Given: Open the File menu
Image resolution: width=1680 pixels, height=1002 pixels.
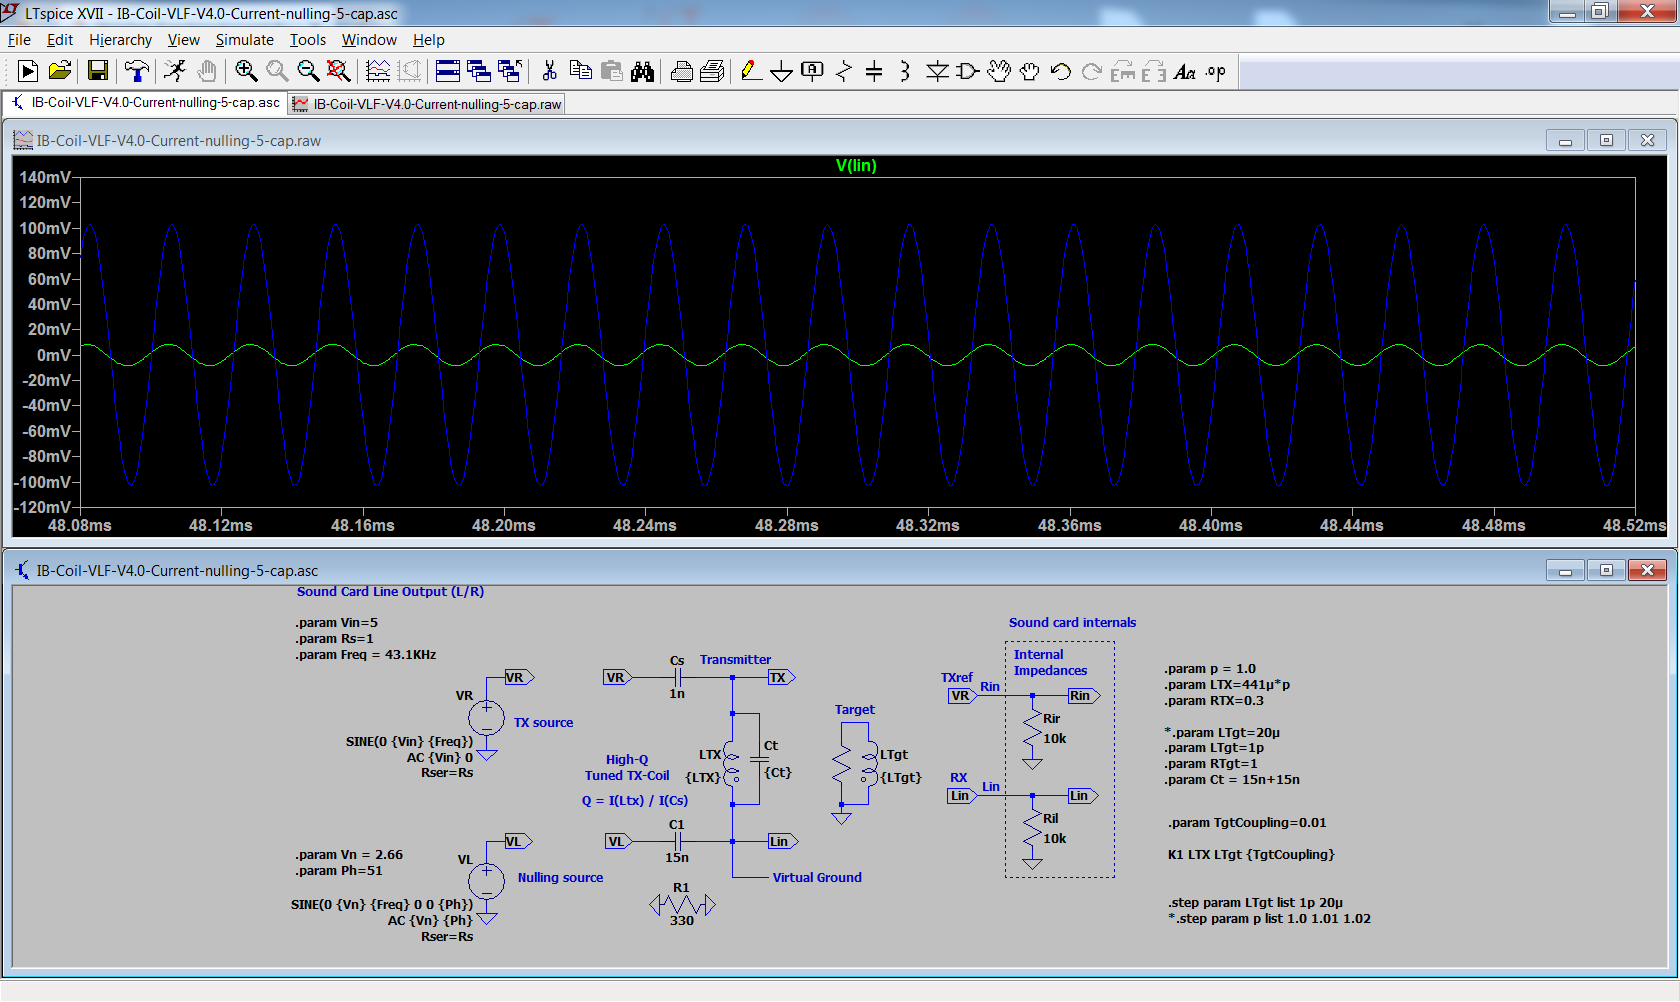Looking at the screenshot, I should pyautogui.click(x=19, y=40).
